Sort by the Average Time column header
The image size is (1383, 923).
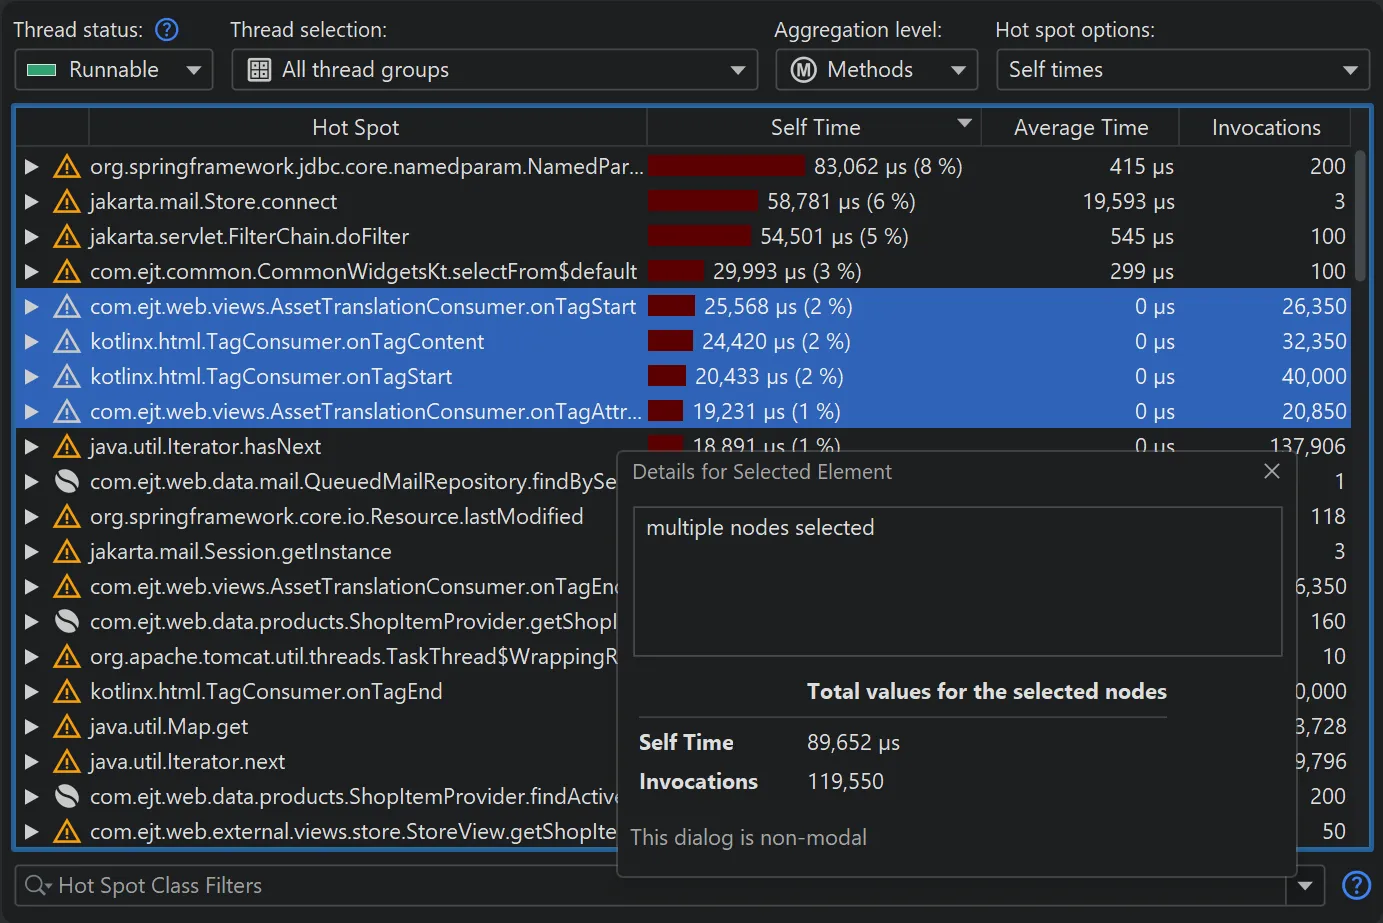point(1081,127)
